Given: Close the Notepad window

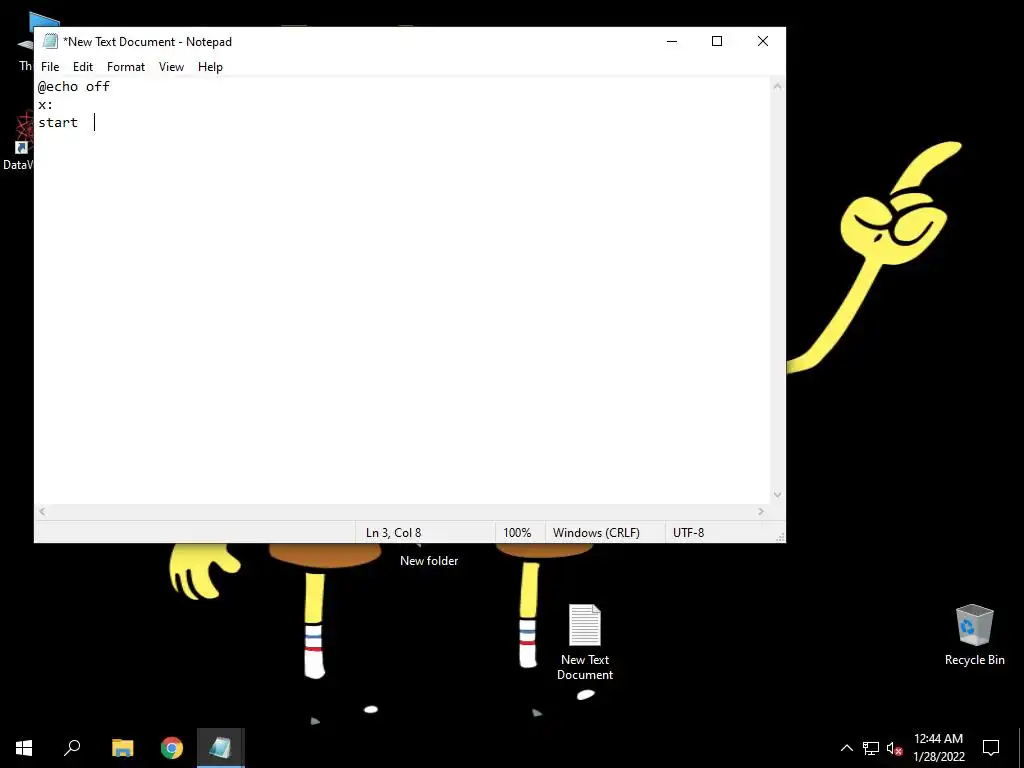Looking at the screenshot, I should 763,41.
